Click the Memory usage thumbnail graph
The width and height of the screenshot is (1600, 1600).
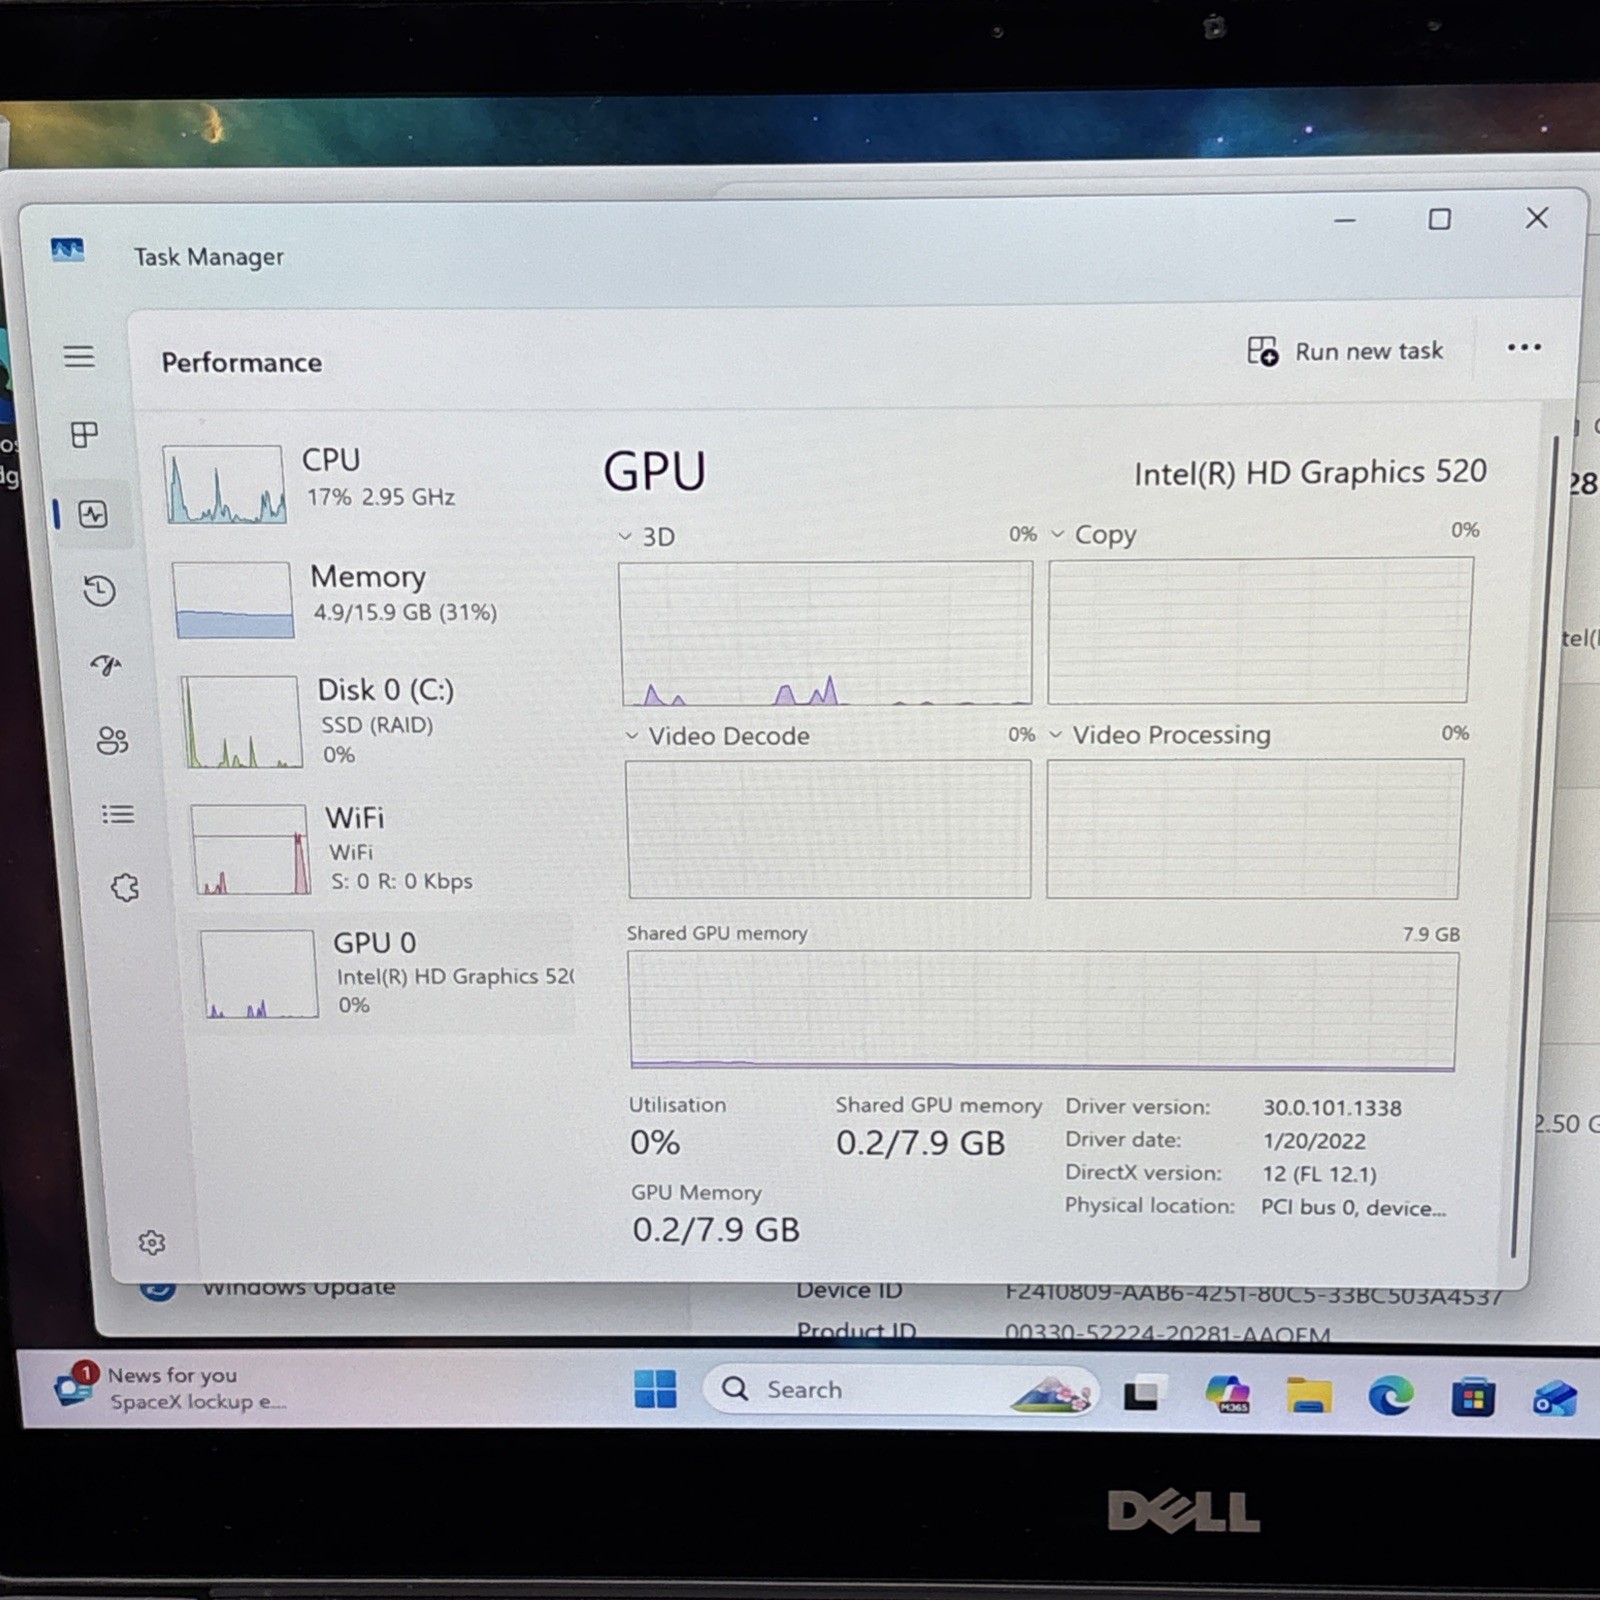tap(232, 599)
